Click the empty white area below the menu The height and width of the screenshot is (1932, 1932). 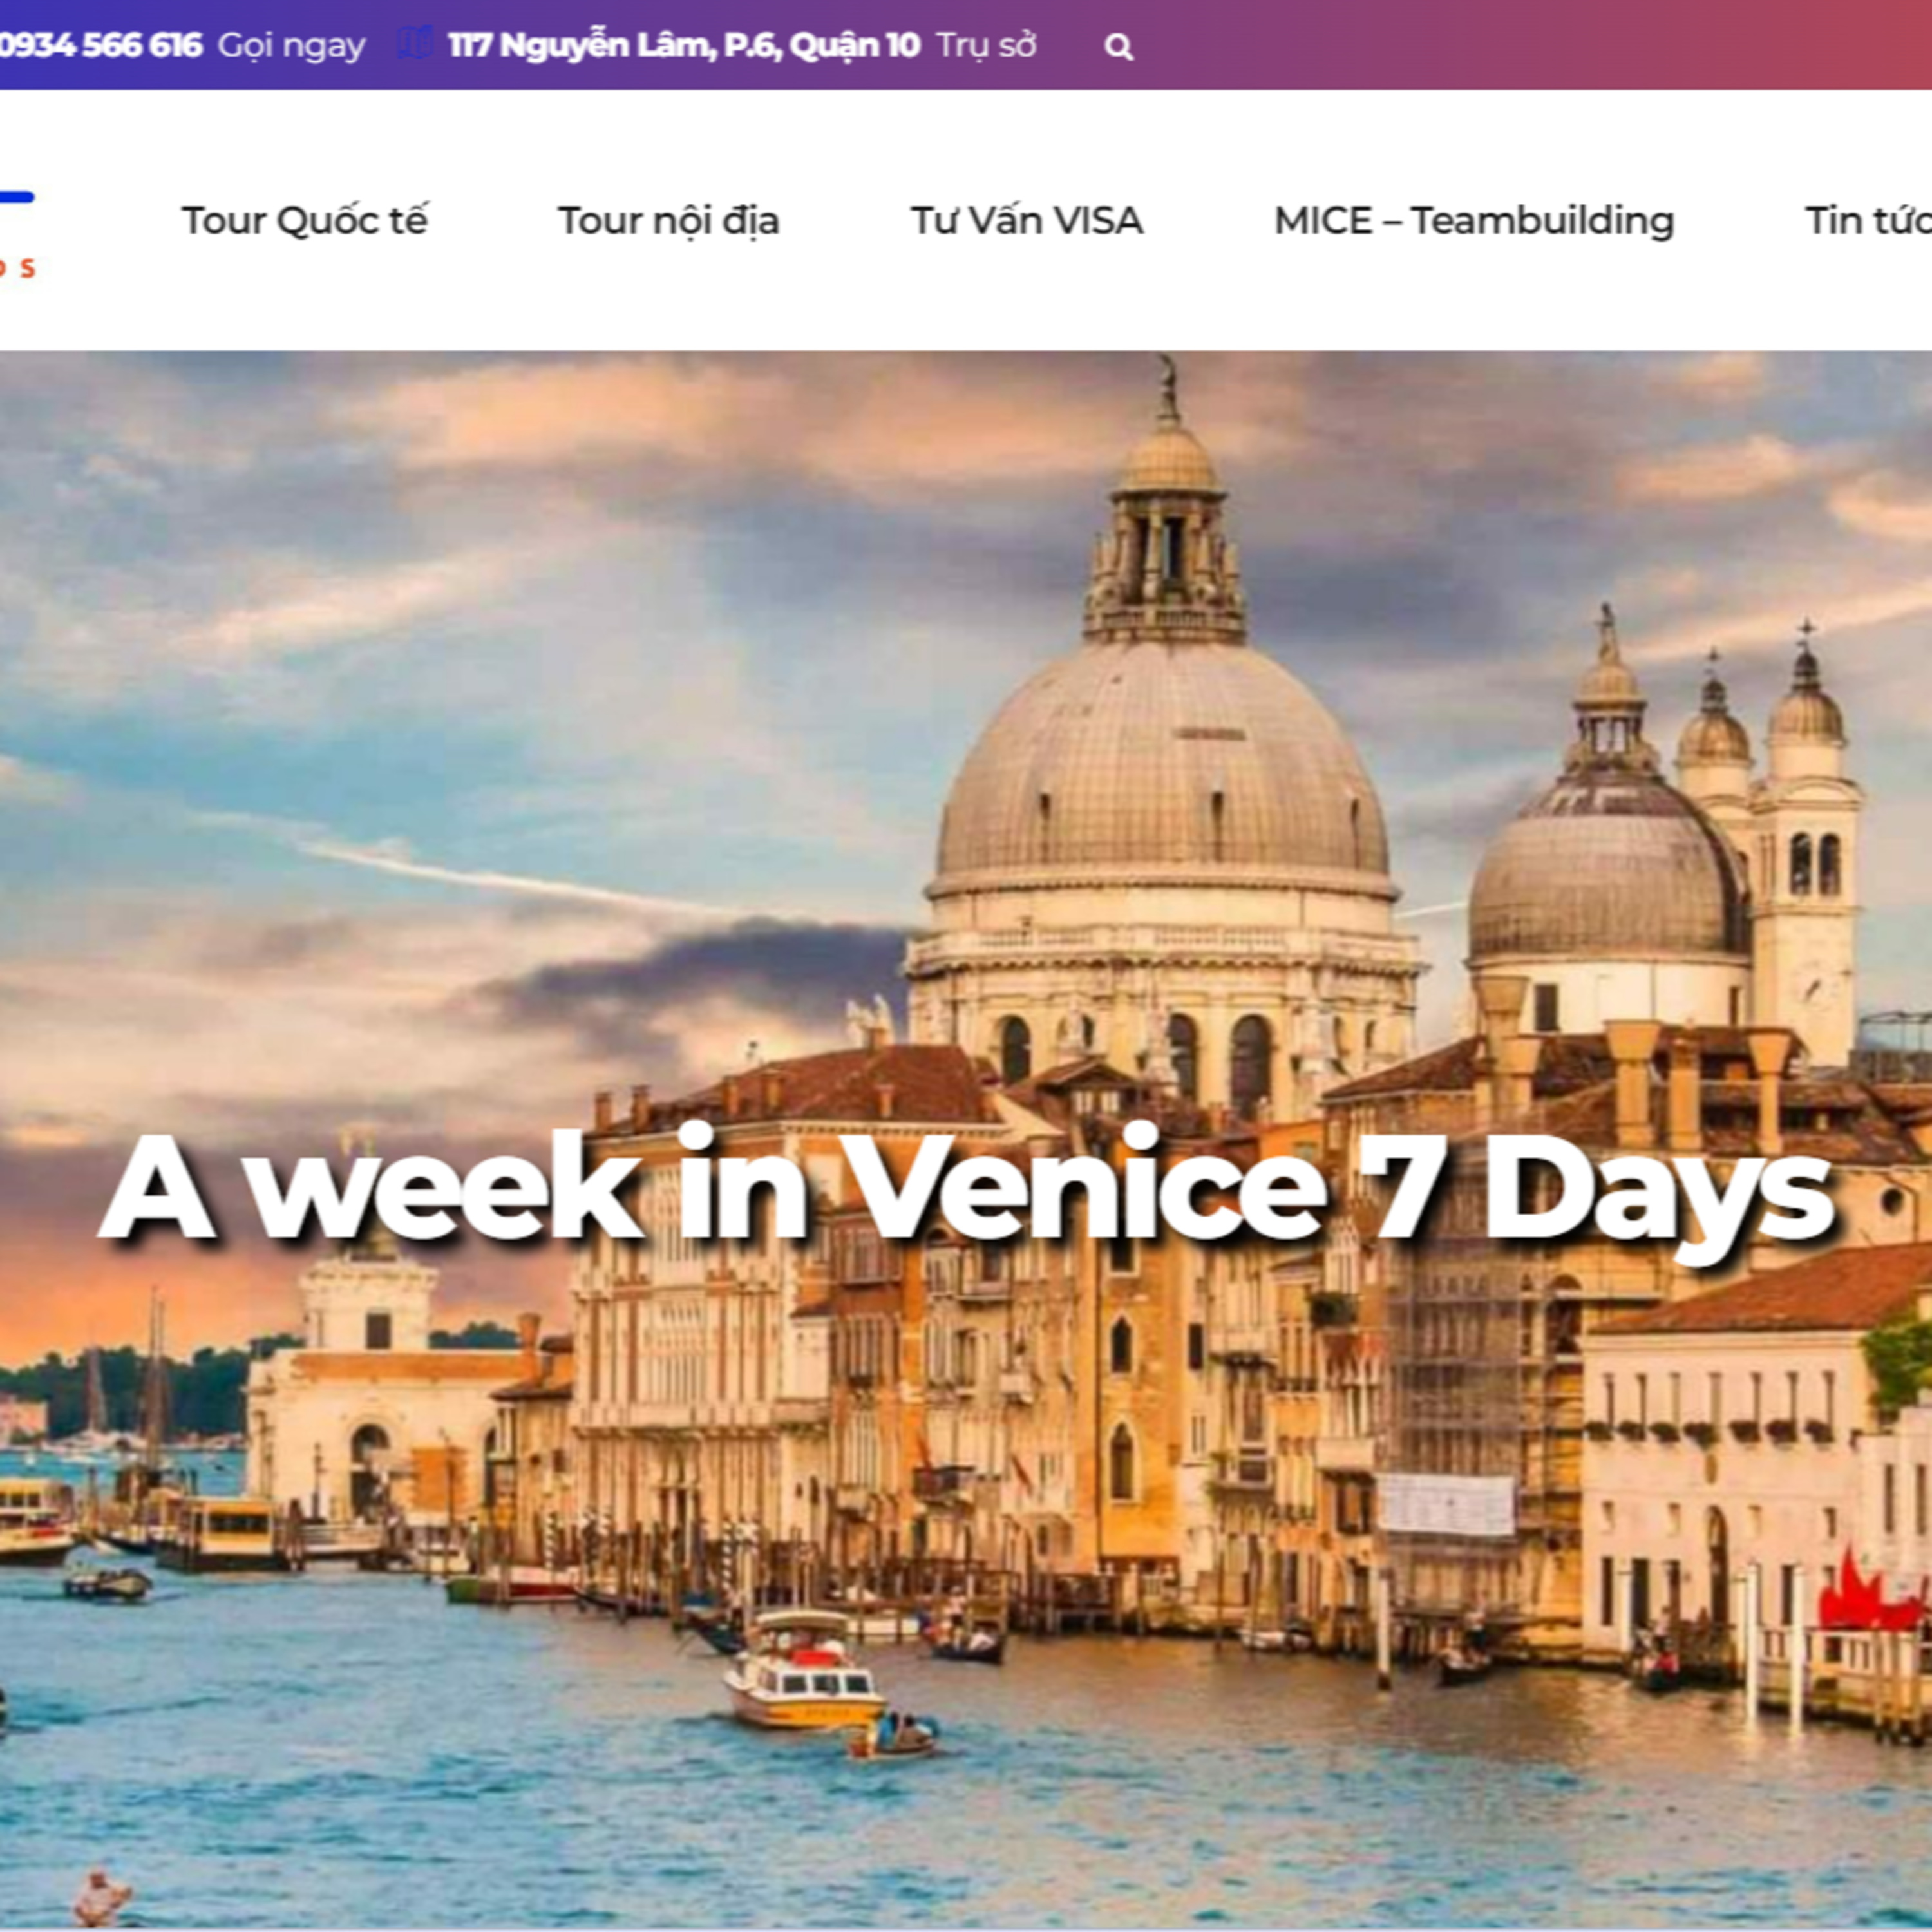tap(966, 310)
